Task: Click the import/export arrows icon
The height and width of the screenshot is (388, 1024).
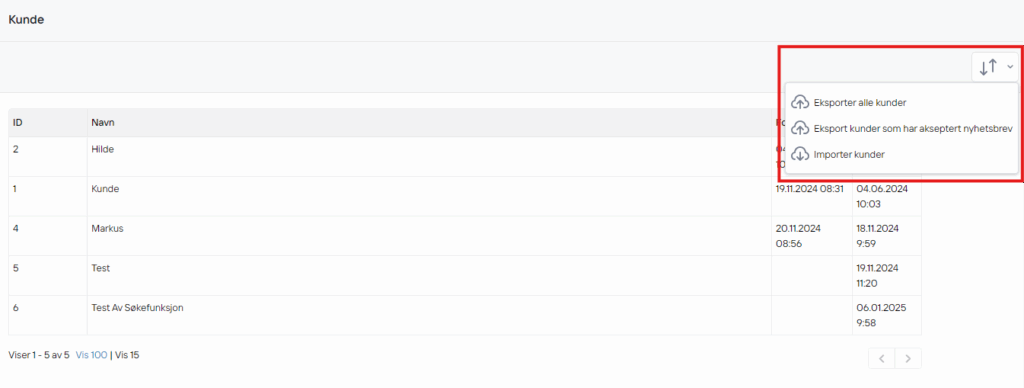Action: (988, 67)
